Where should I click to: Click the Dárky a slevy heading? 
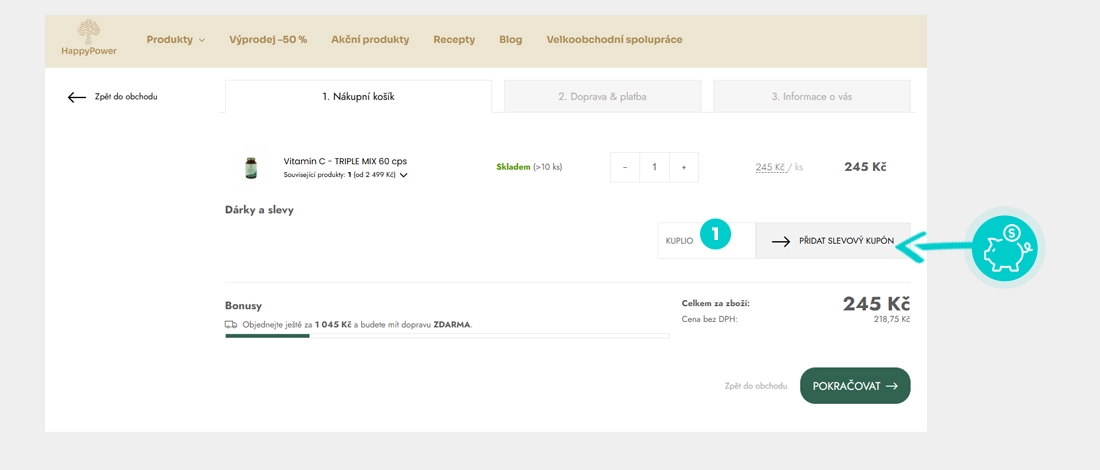click(x=260, y=210)
